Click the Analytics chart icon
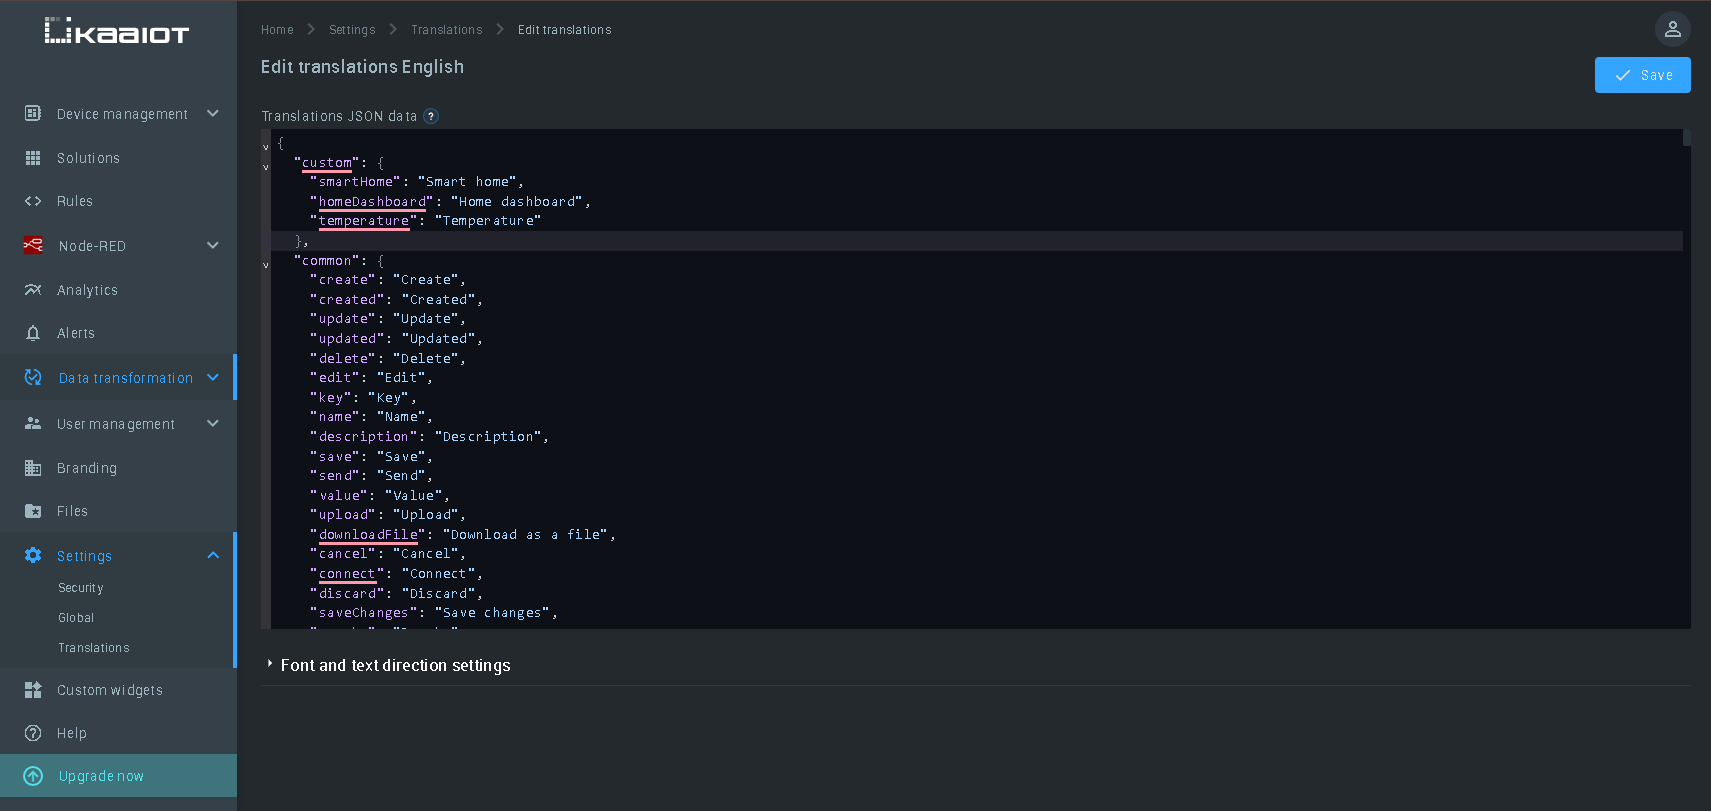 point(33,290)
